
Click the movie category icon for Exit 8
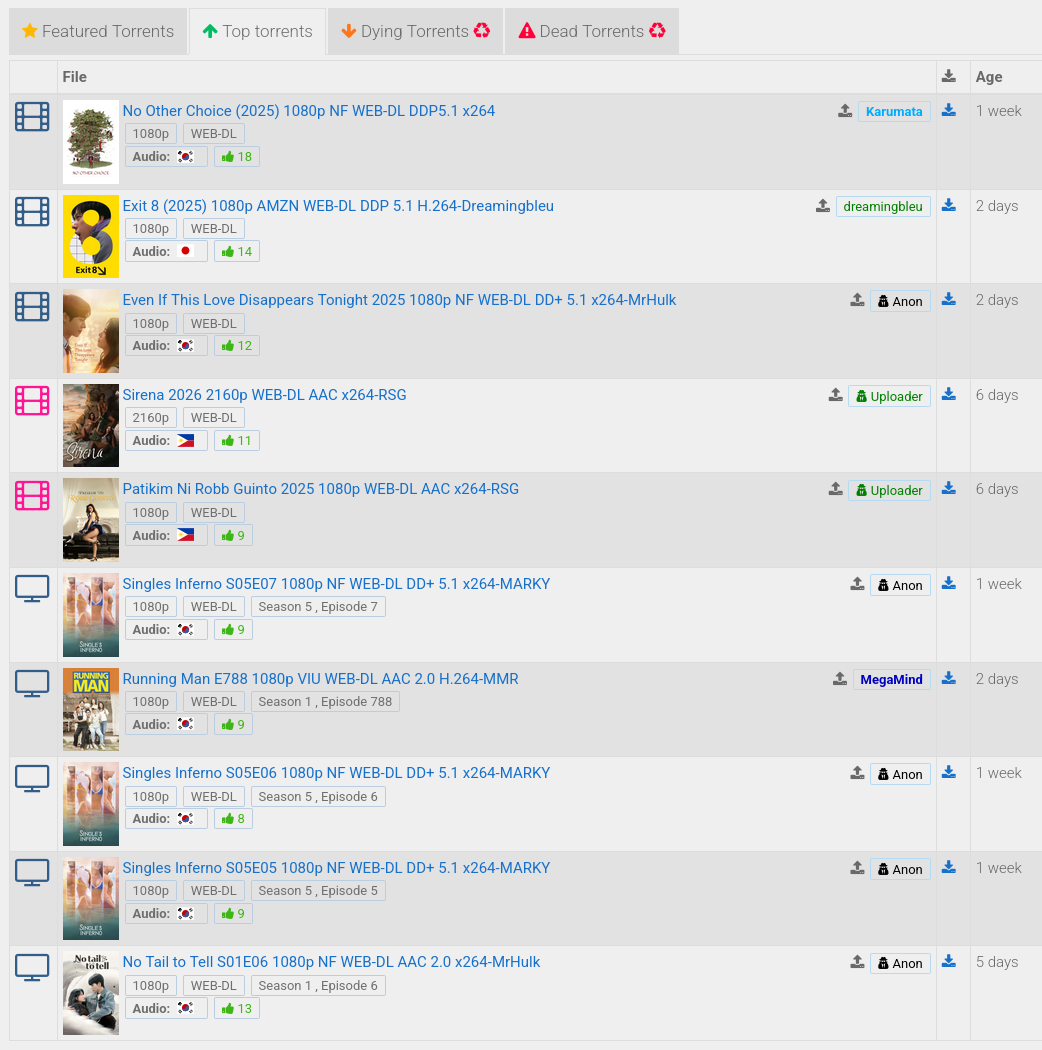pyautogui.click(x=32, y=212)
